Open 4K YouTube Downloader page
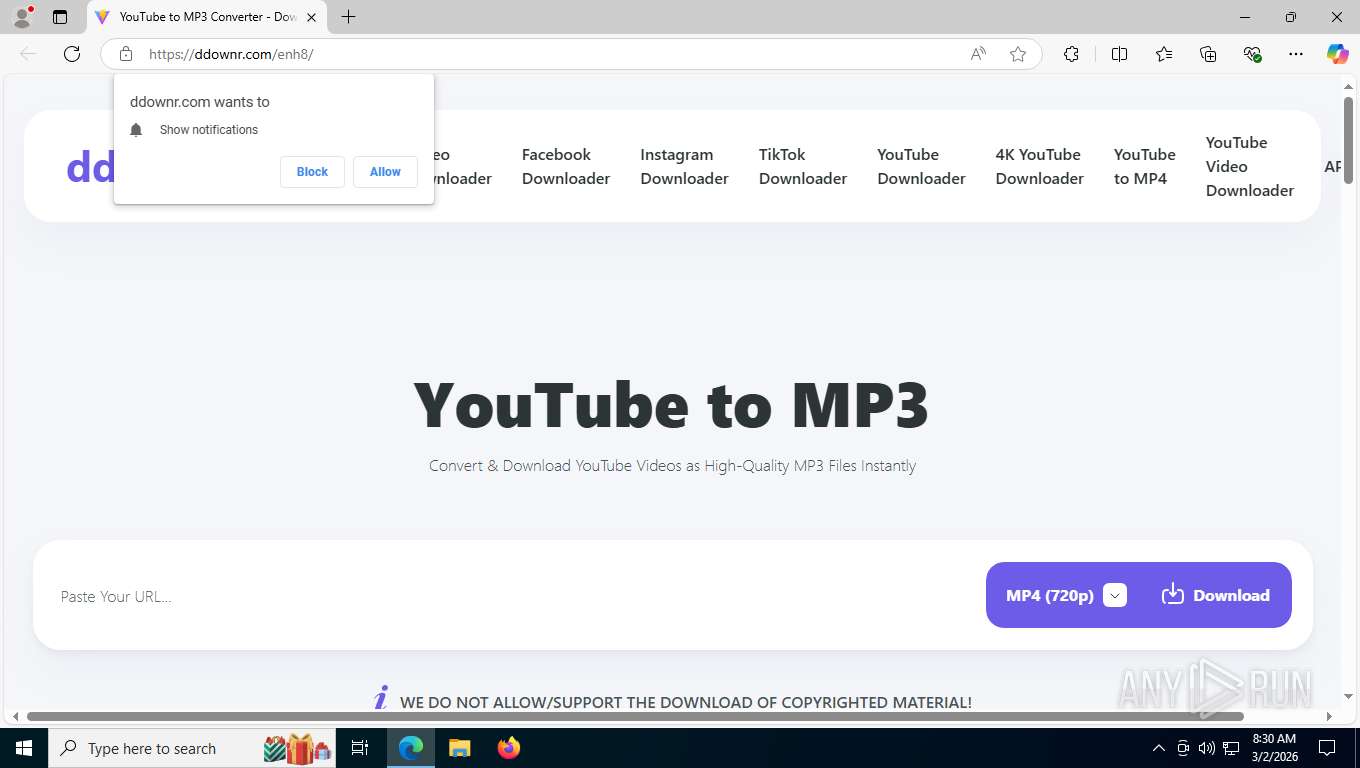Viewport: 1360px width, 768px height. [x=1039, y=166]
